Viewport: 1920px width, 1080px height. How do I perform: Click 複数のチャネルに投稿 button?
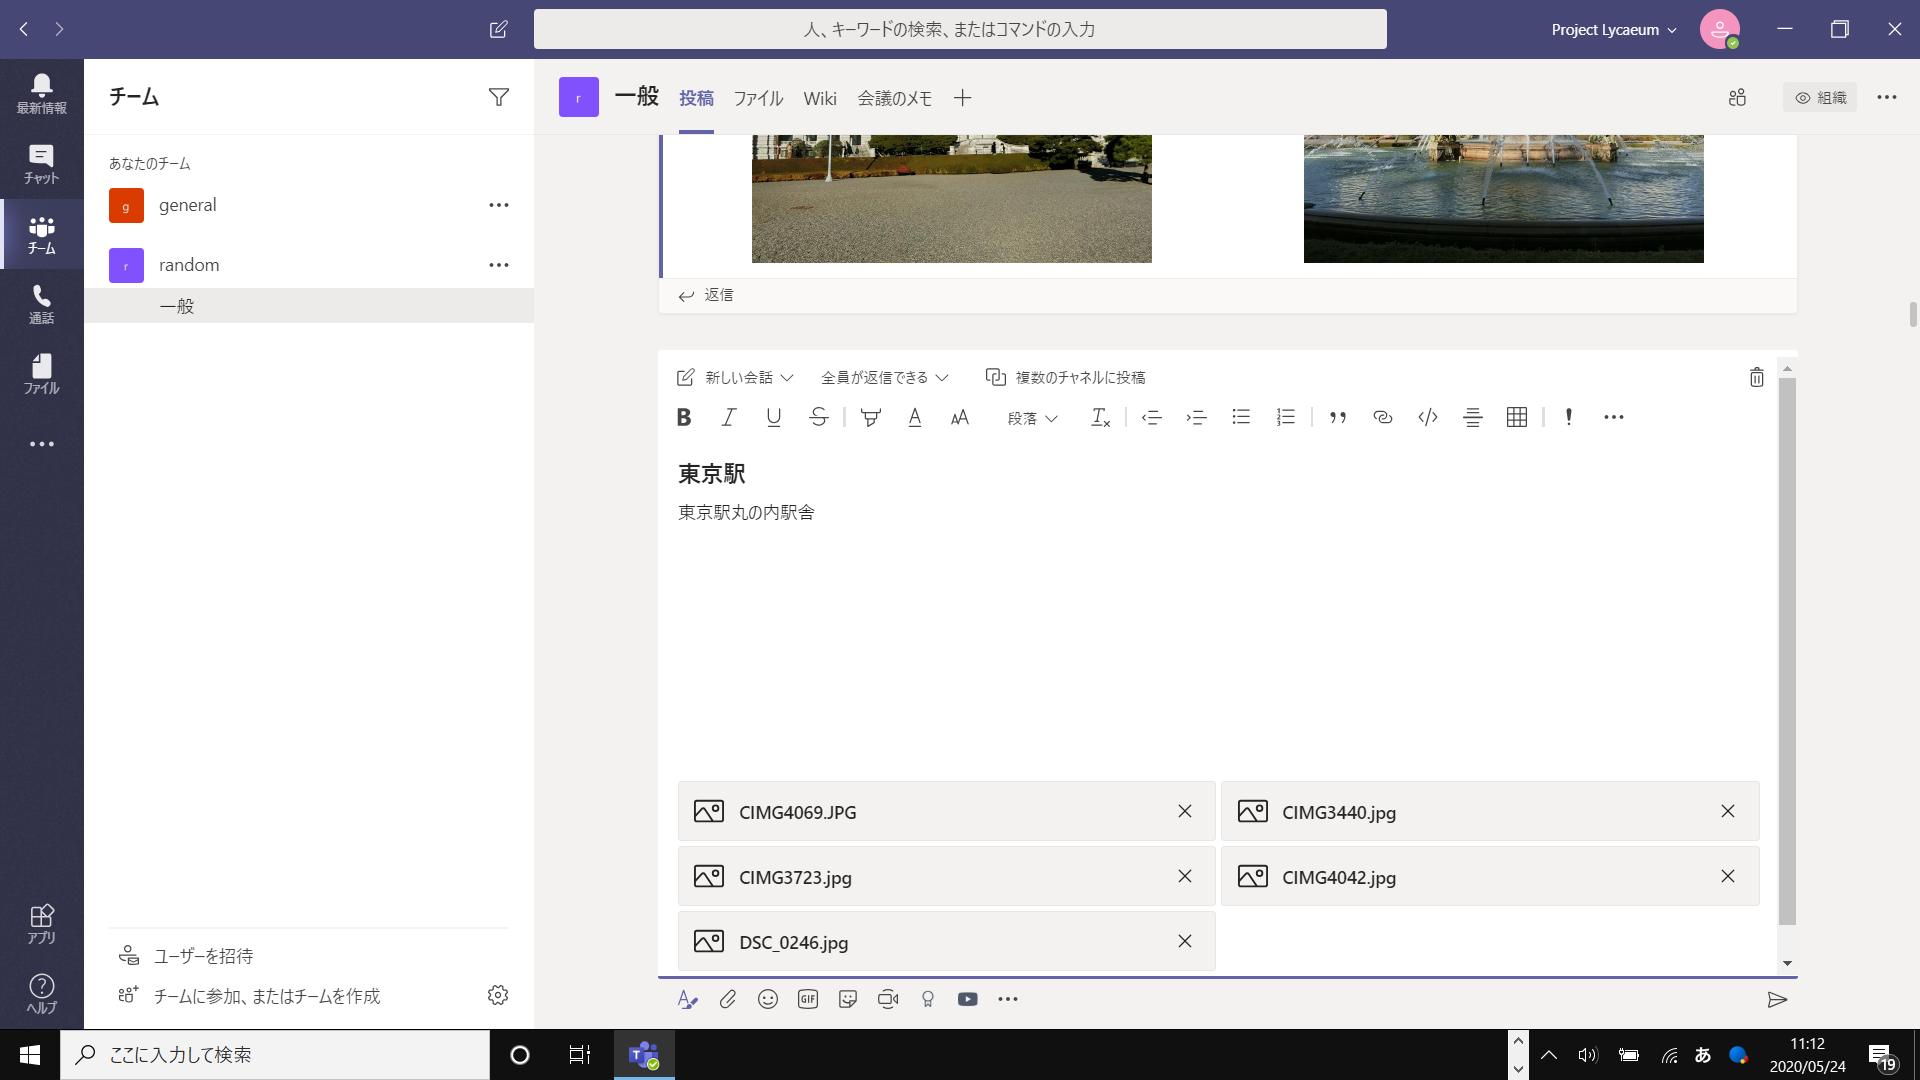click(1066, 377)
